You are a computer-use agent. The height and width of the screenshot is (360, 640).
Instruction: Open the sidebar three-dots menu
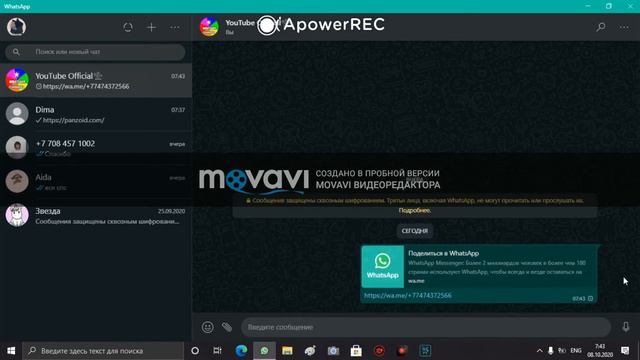(175, 27)
